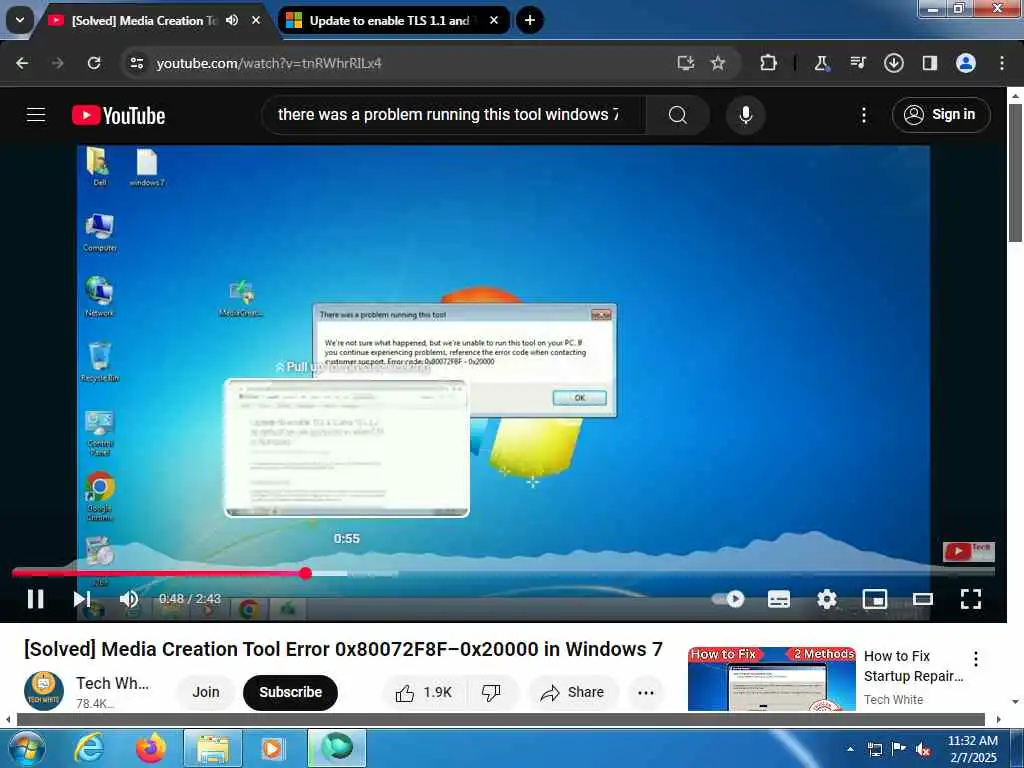Subscribe to the channel
Viewport: 1024px width, 768px height.
click(x=291, y=692)
